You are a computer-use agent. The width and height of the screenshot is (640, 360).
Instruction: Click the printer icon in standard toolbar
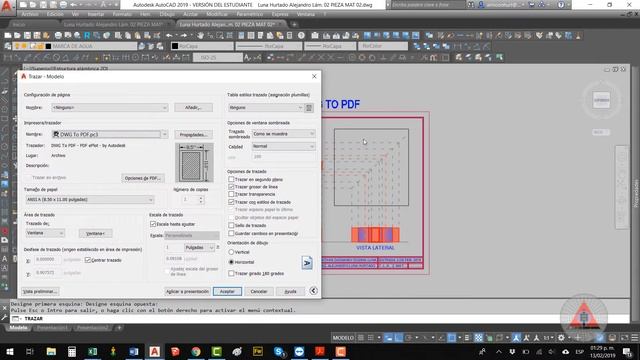coord(58,36)
